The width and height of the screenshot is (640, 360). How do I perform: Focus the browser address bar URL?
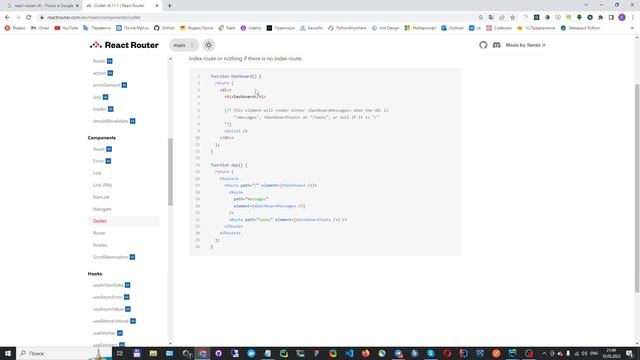click(x=93, y=18)
